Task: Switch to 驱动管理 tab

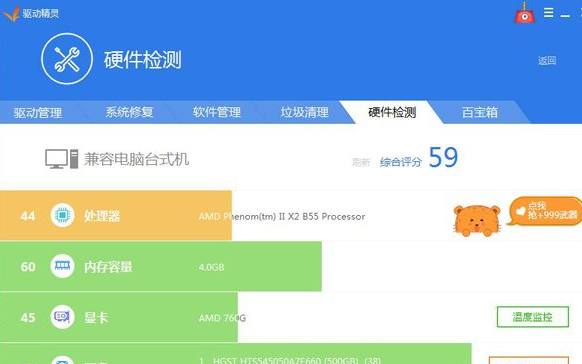Action: click(38, 113)
